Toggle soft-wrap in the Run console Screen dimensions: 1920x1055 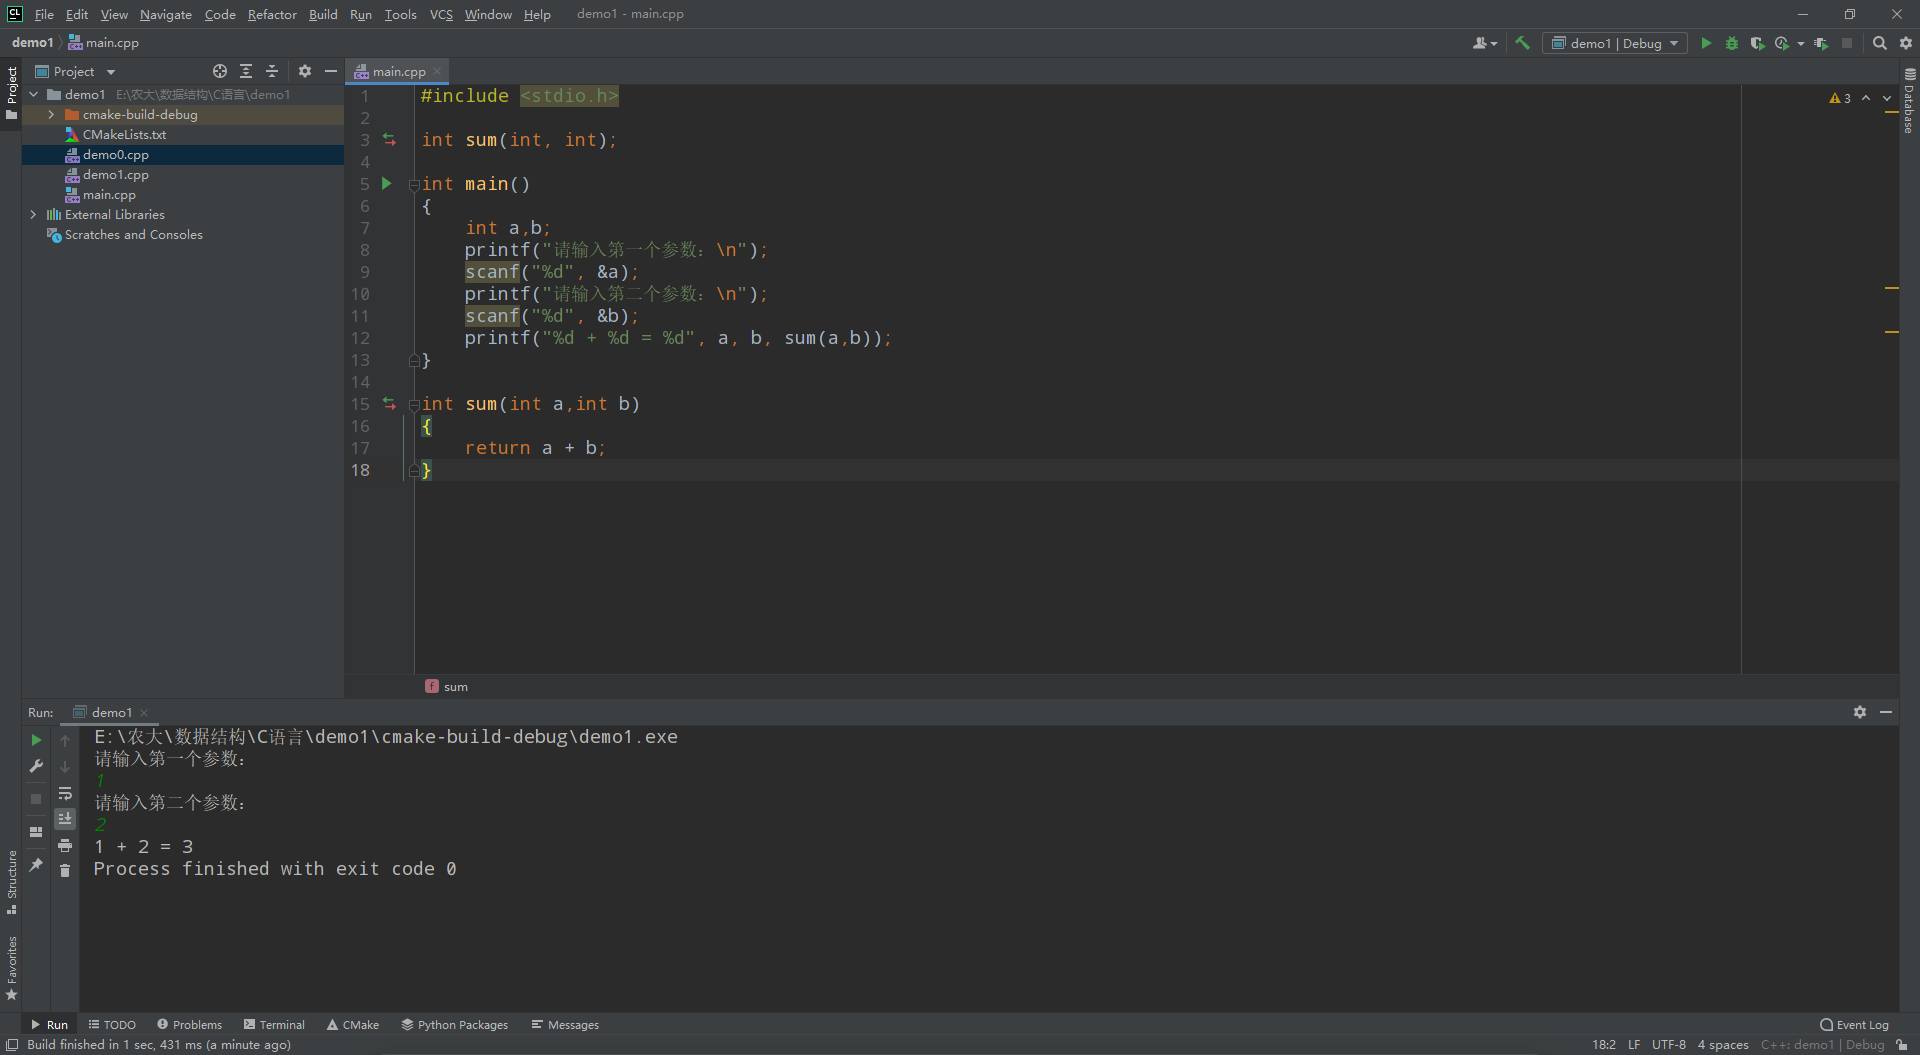(65, 793)
